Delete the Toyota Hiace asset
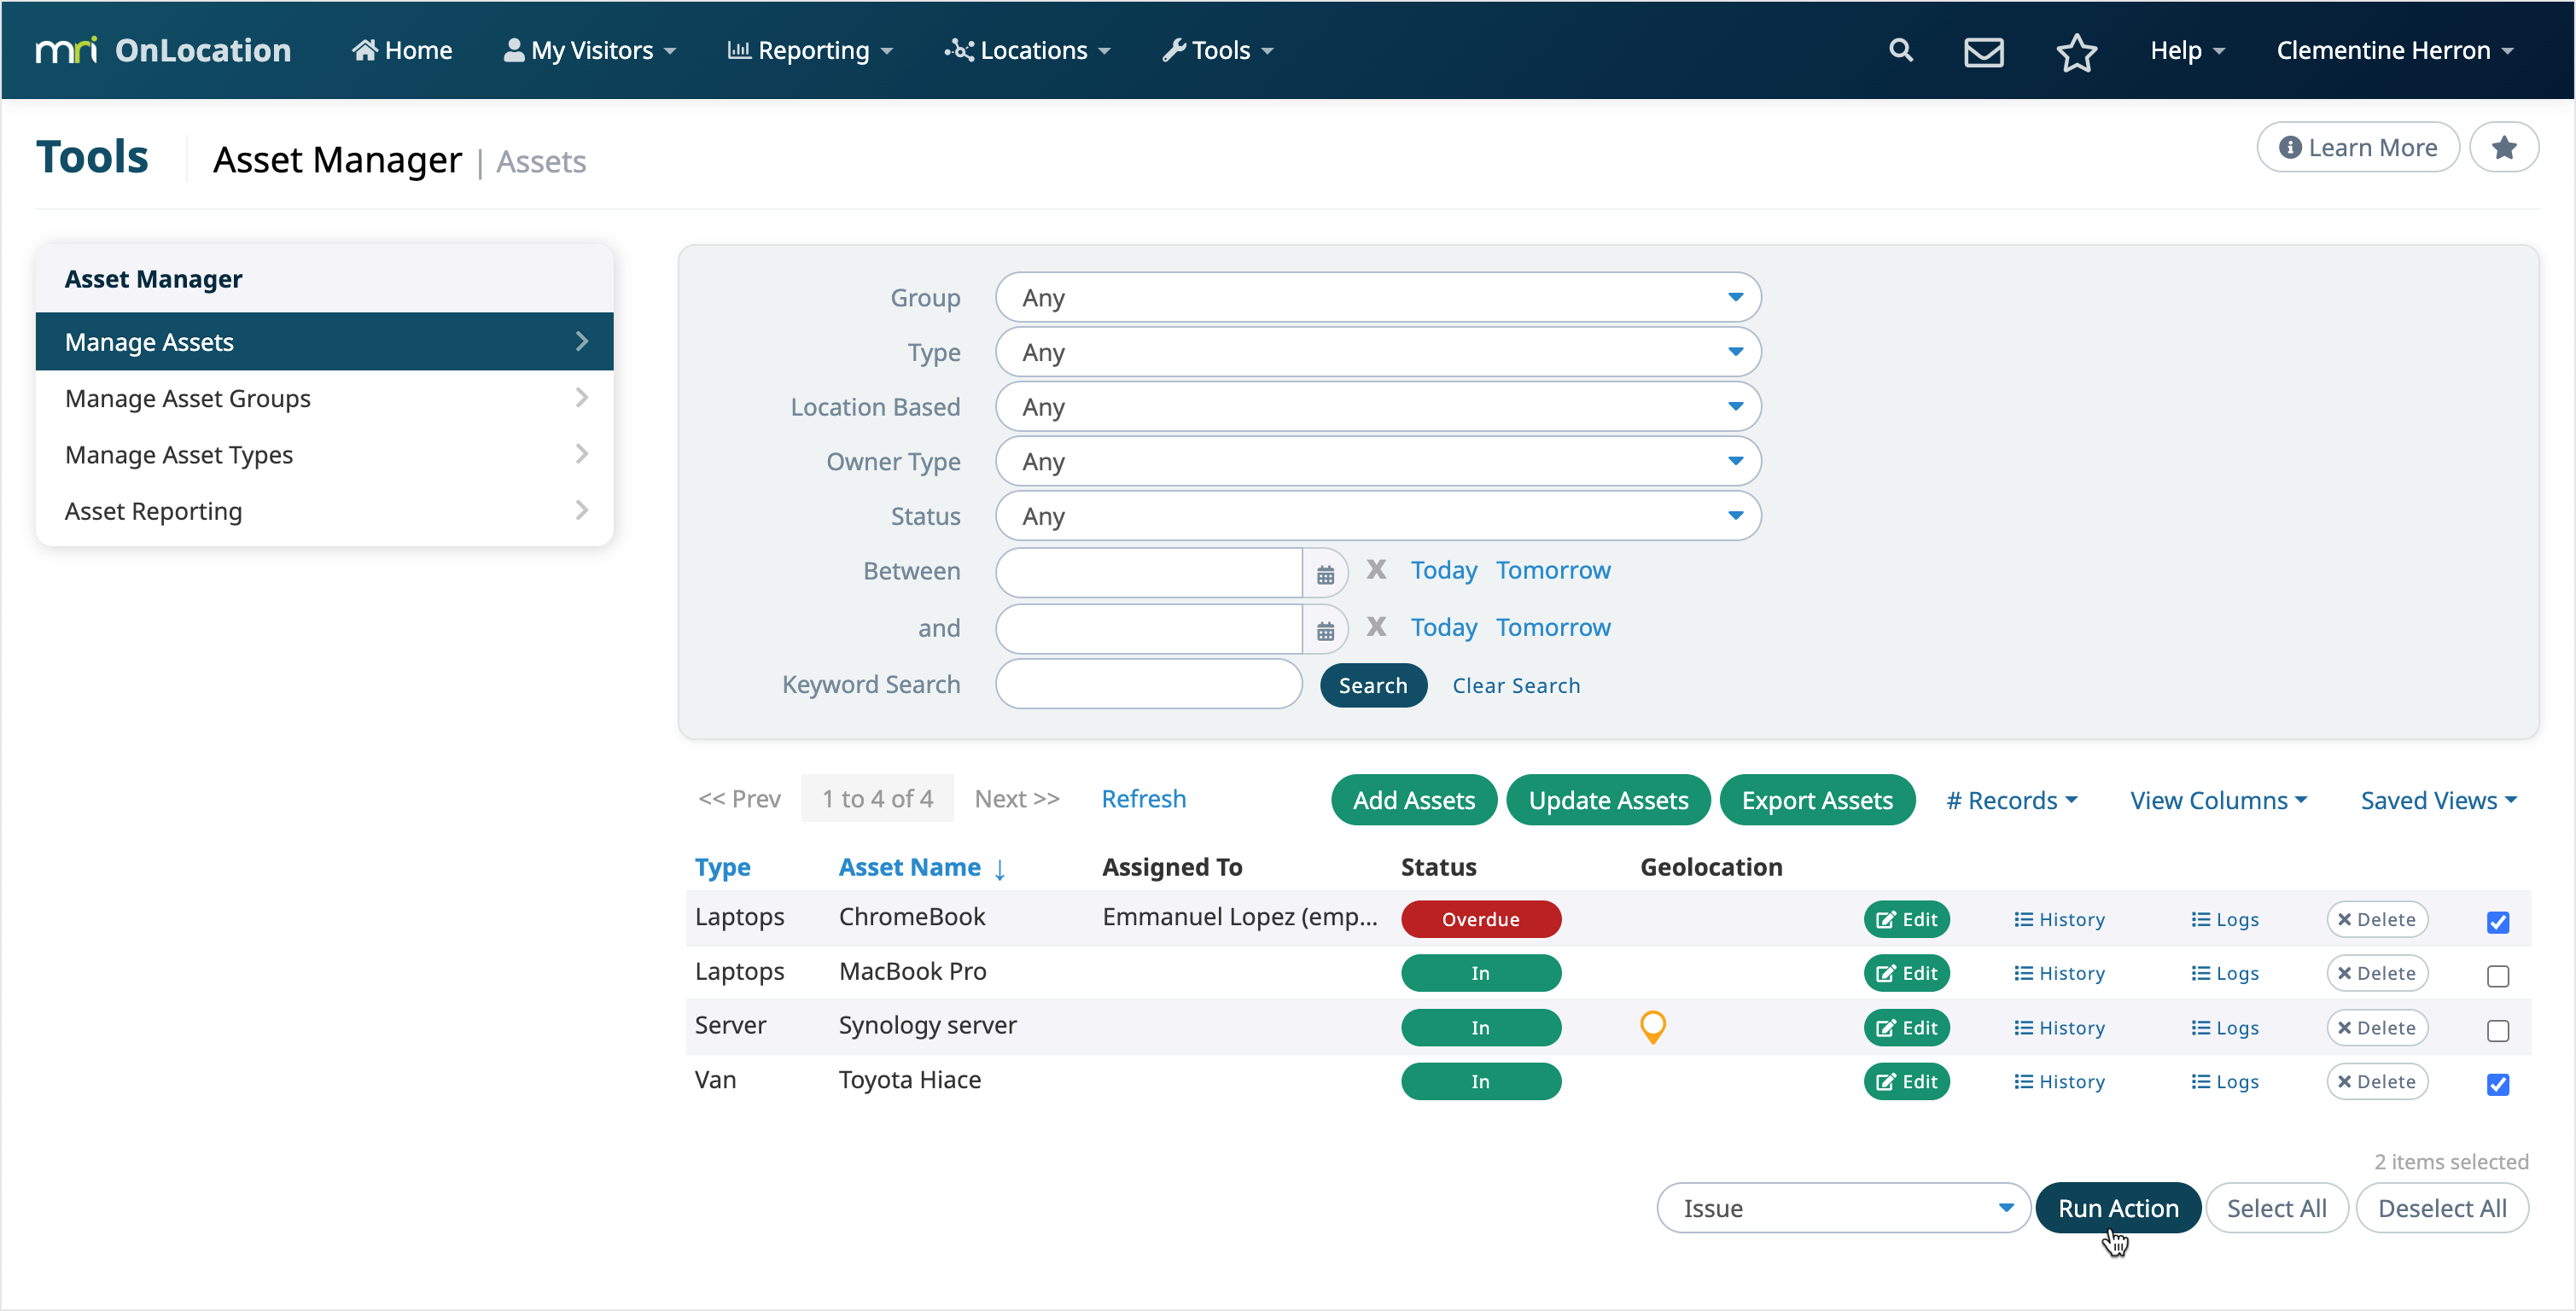2576x1311 pixels. pyautogui.click(x=2376, y=1082)
